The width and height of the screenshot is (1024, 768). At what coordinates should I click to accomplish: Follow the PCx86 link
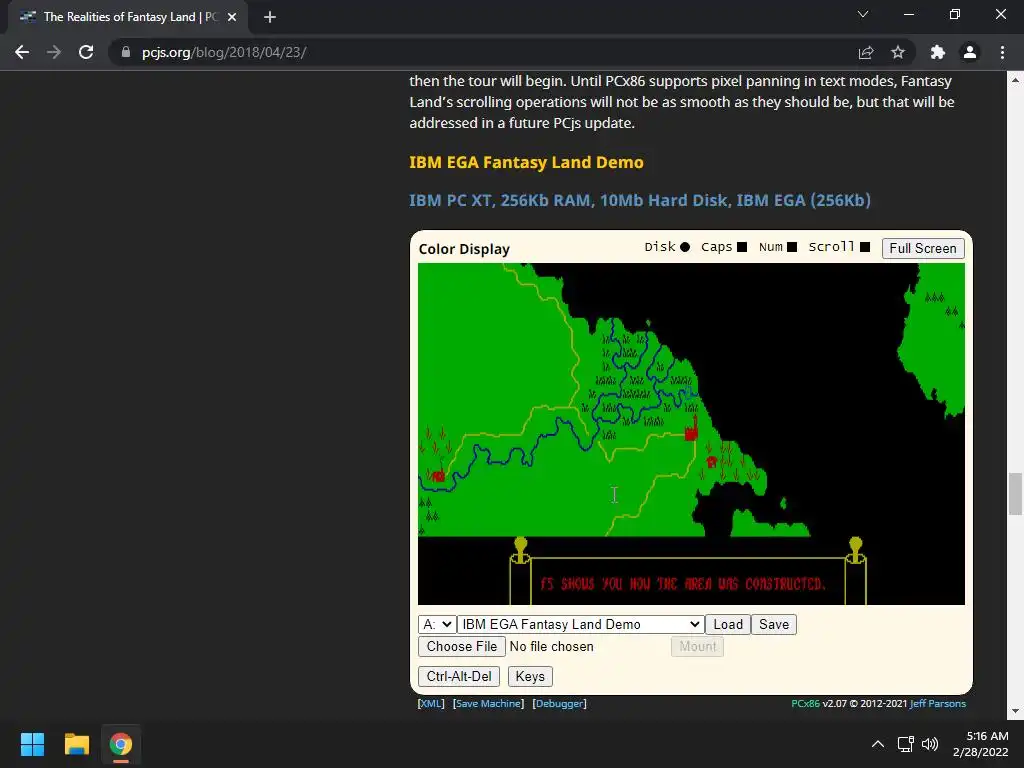point(805,703)
